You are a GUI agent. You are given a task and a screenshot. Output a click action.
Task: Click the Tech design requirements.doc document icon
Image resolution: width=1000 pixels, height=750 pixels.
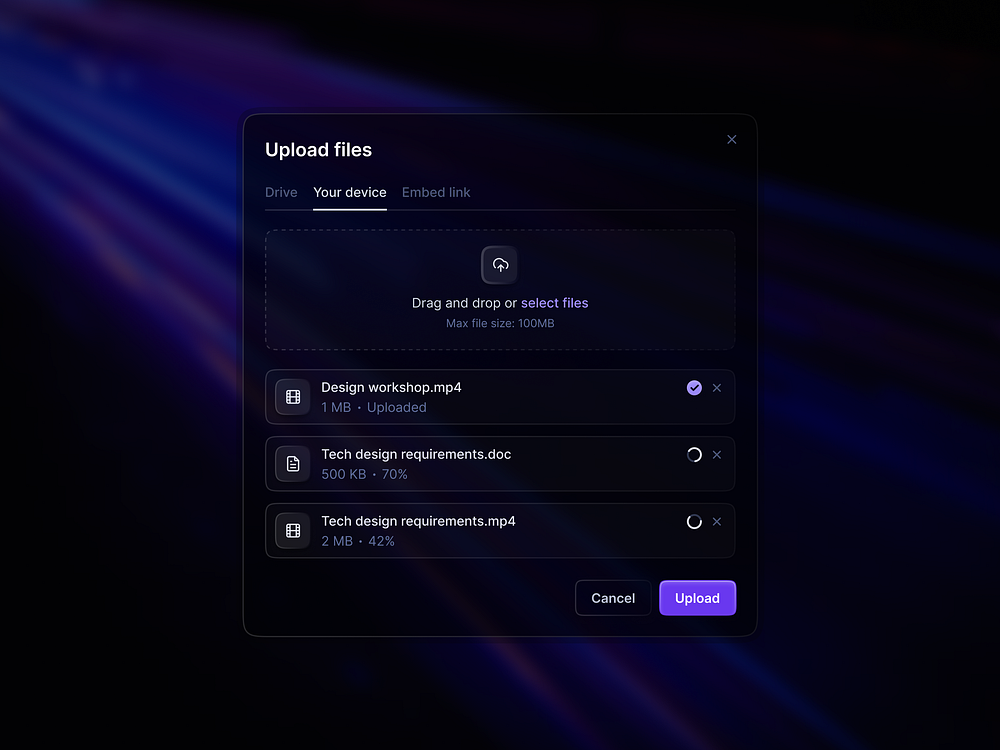click(293, 464)
